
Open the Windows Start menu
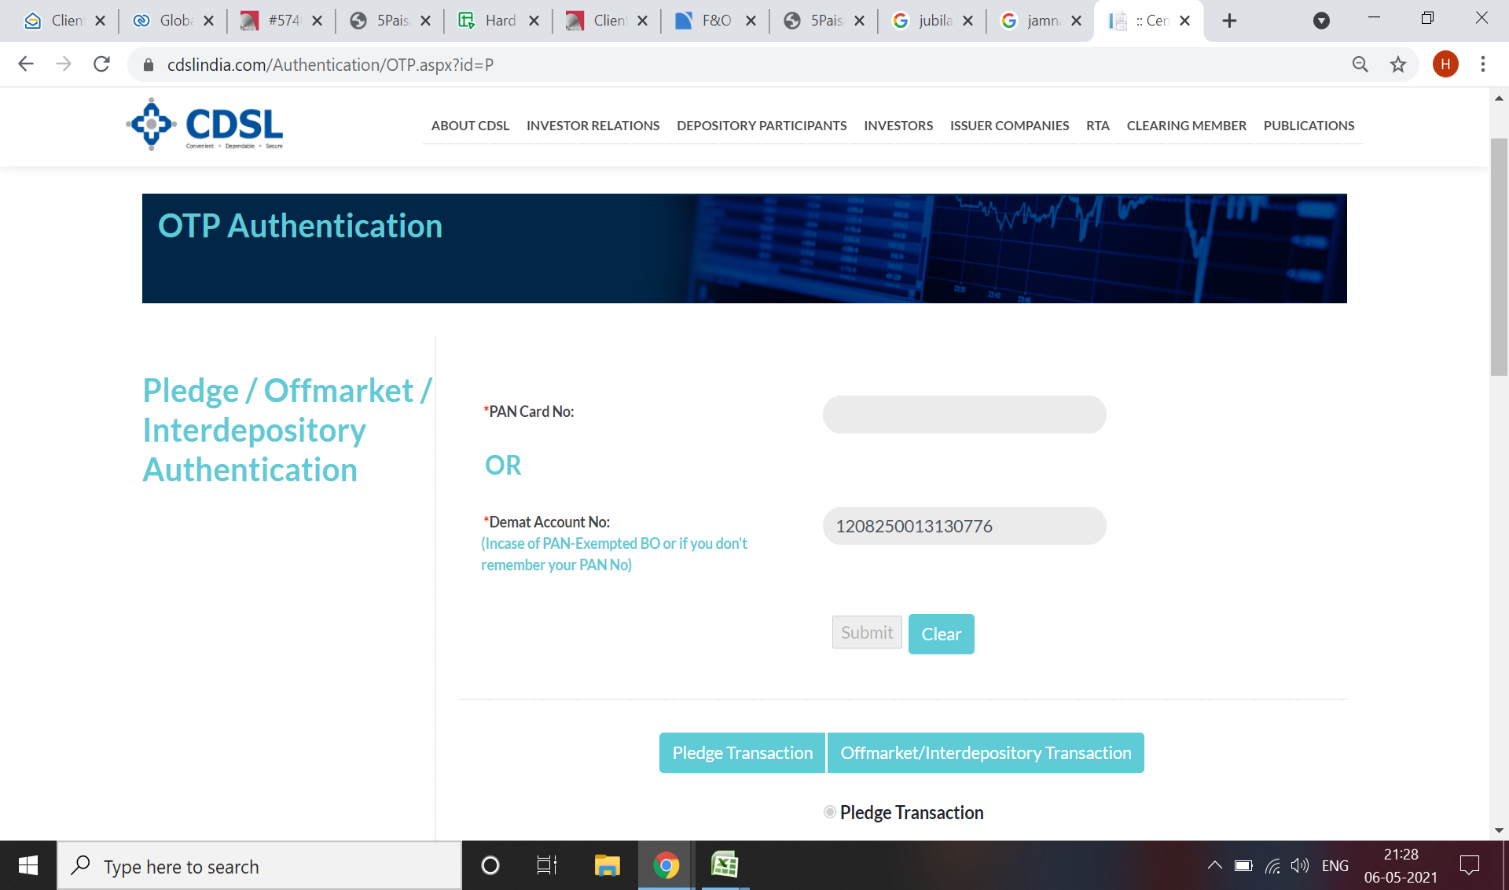[x=28, y=865]
